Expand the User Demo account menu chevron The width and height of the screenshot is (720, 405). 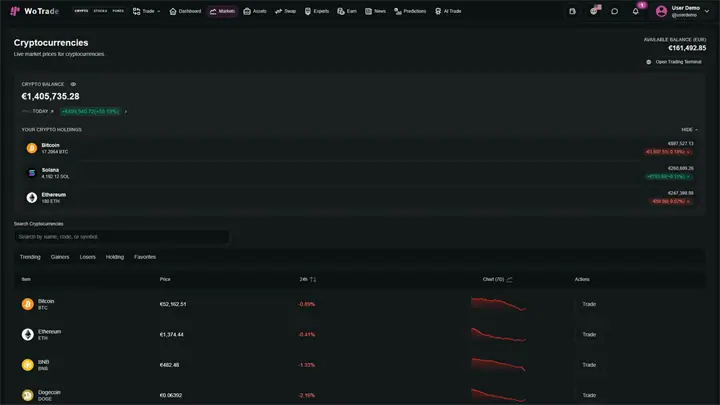pos(707,11)
